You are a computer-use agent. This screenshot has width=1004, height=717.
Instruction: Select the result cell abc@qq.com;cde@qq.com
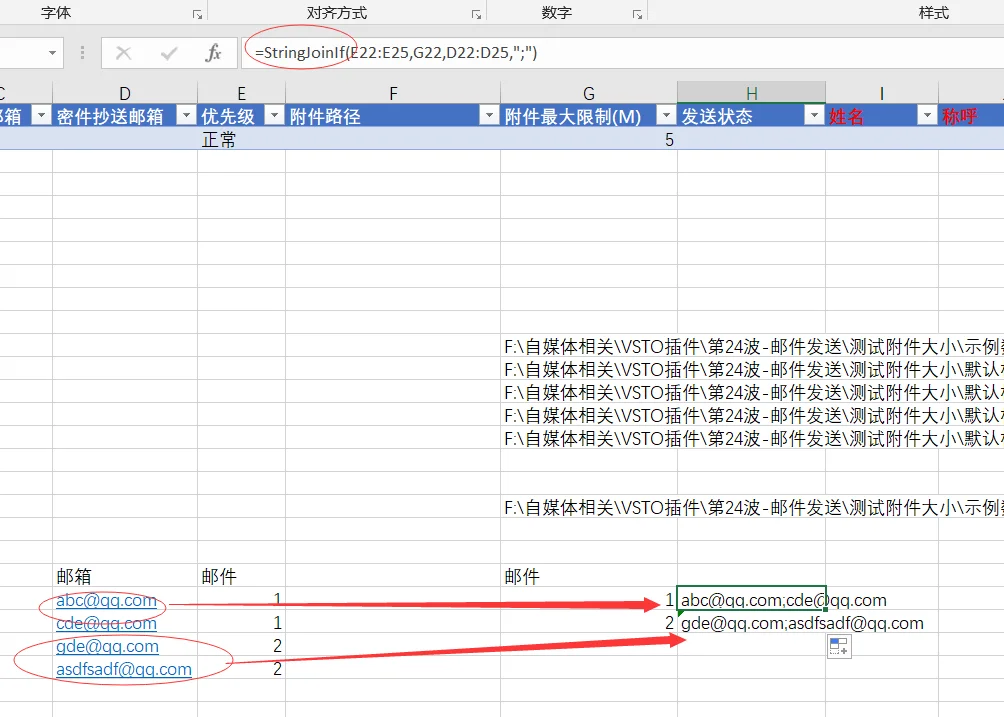752,600
